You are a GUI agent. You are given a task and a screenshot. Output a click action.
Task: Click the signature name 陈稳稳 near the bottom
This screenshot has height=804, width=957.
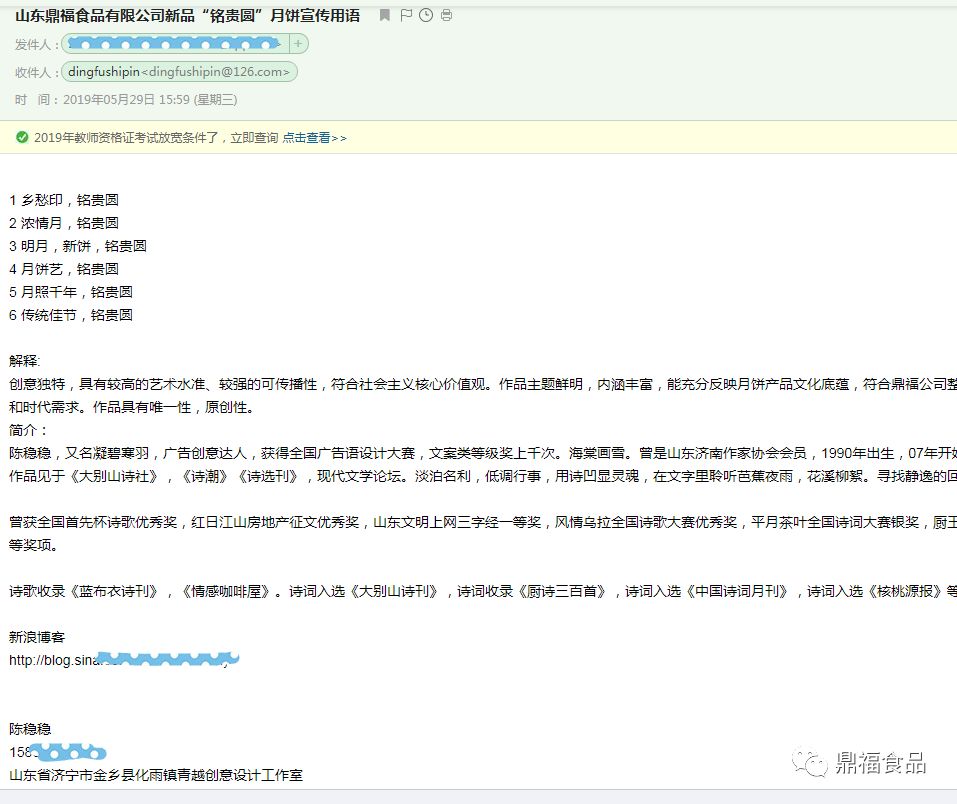30,729
